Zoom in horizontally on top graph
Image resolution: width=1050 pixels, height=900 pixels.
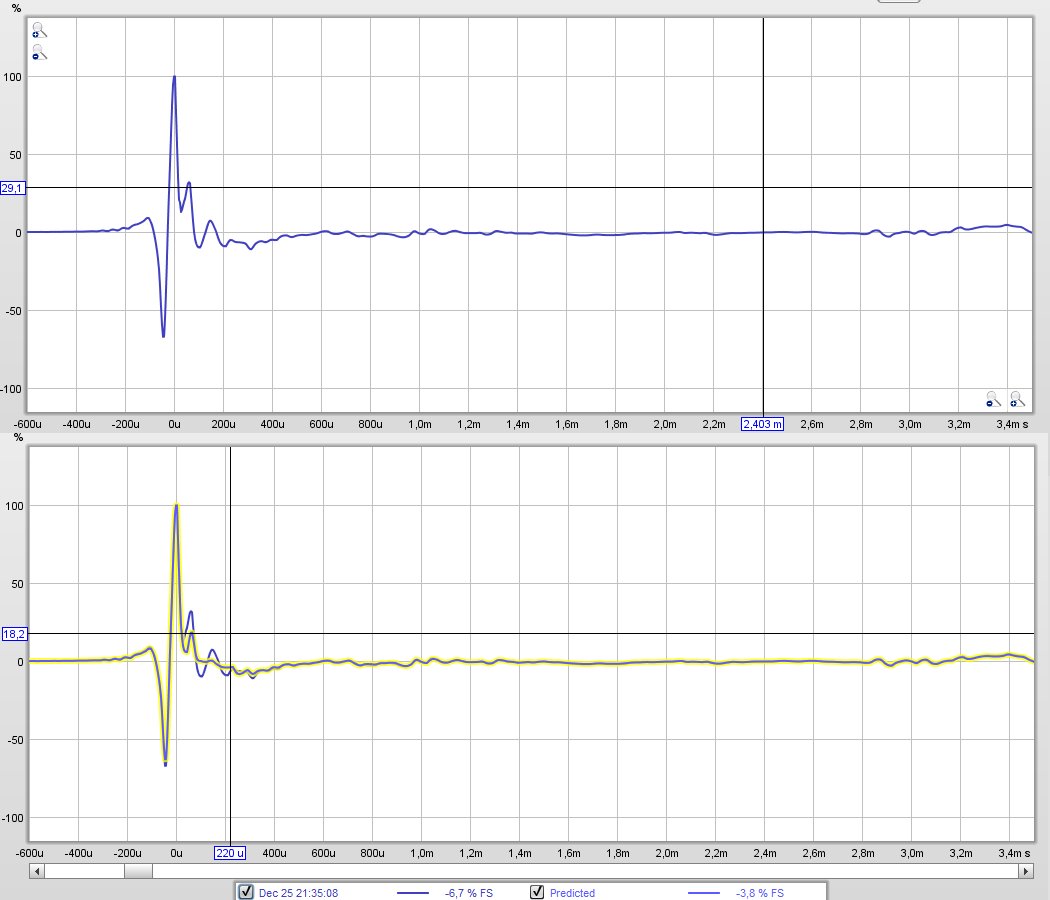click(1017, 399)
